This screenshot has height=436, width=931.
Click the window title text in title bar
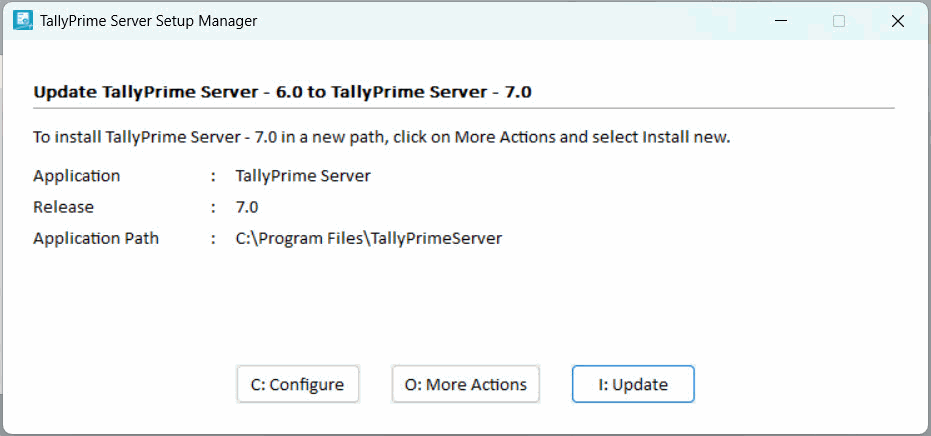click(148, 21)
